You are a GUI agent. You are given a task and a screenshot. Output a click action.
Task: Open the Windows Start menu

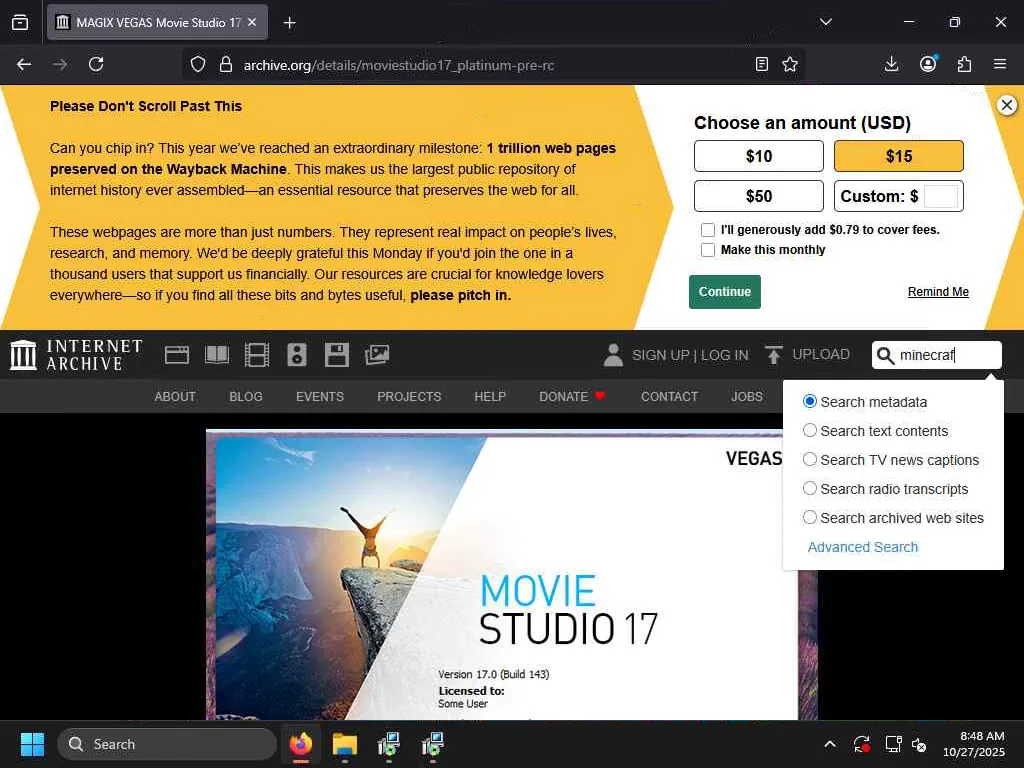click(x=32, y=744)
